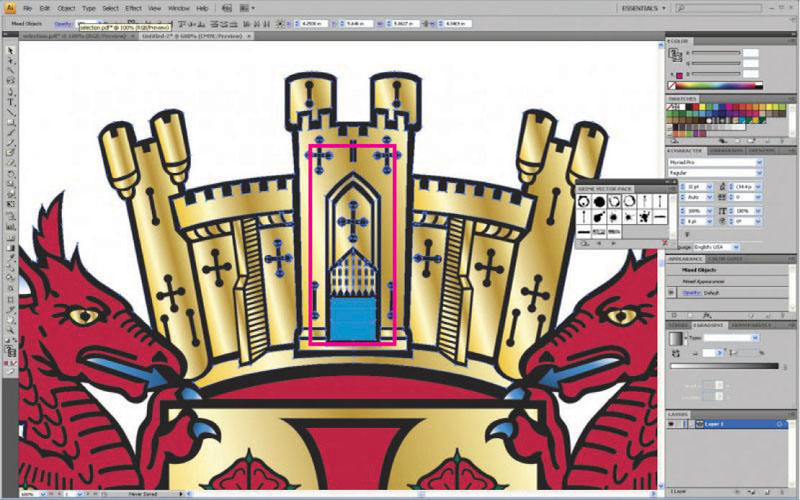Delete selection using Layers panel trash
Viewport: 800px width, 500px height.
pos(784,491)
